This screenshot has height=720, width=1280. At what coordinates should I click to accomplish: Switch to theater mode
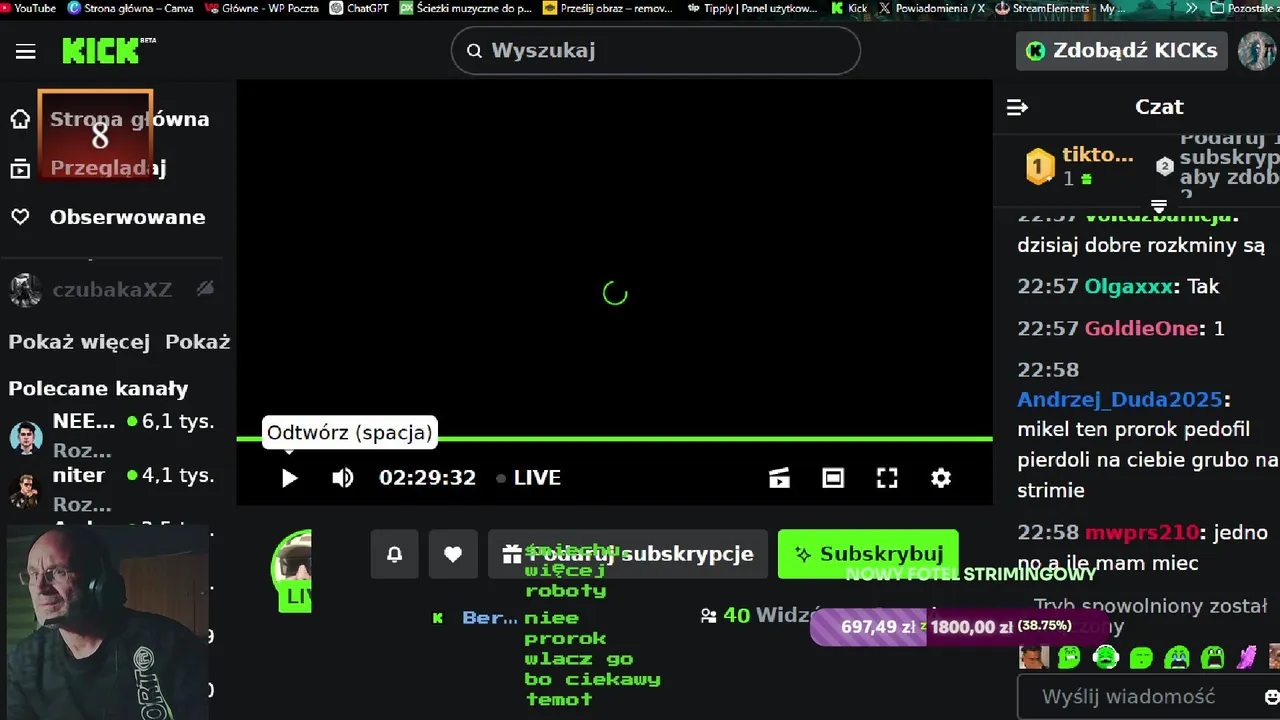(x=833, y=478)
